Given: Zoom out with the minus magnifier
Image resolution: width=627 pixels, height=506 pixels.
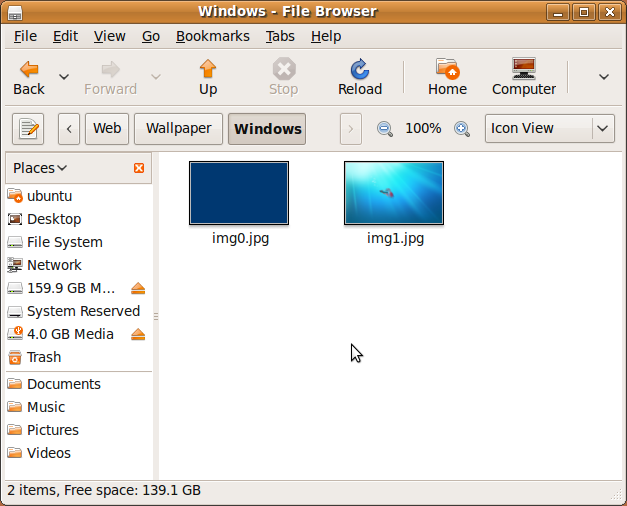Looking at the screenshot, I should coord(385,129).
